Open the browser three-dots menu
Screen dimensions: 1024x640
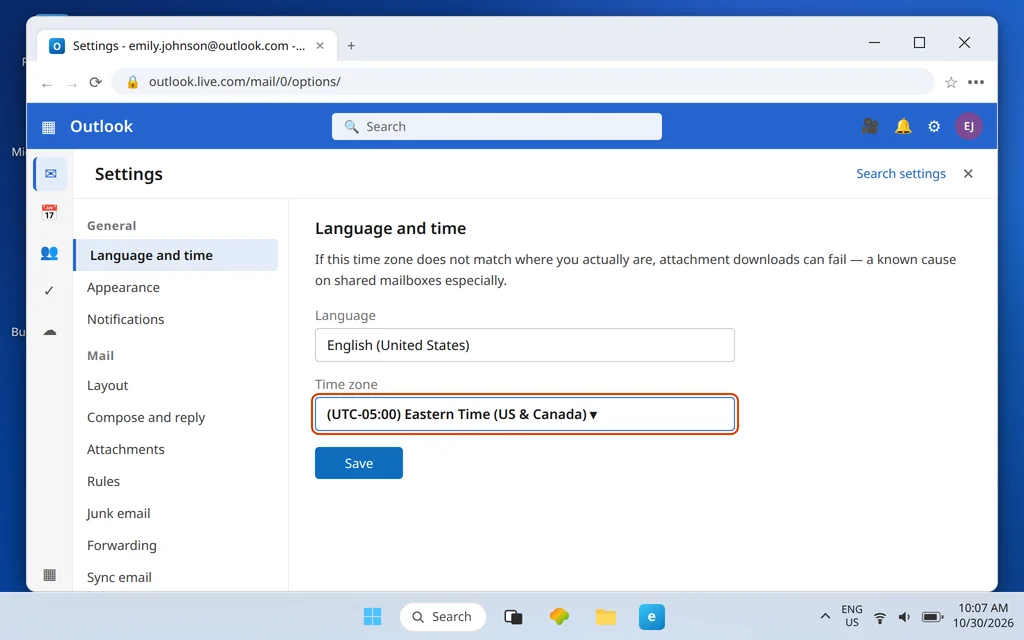[x=976, y=82]
